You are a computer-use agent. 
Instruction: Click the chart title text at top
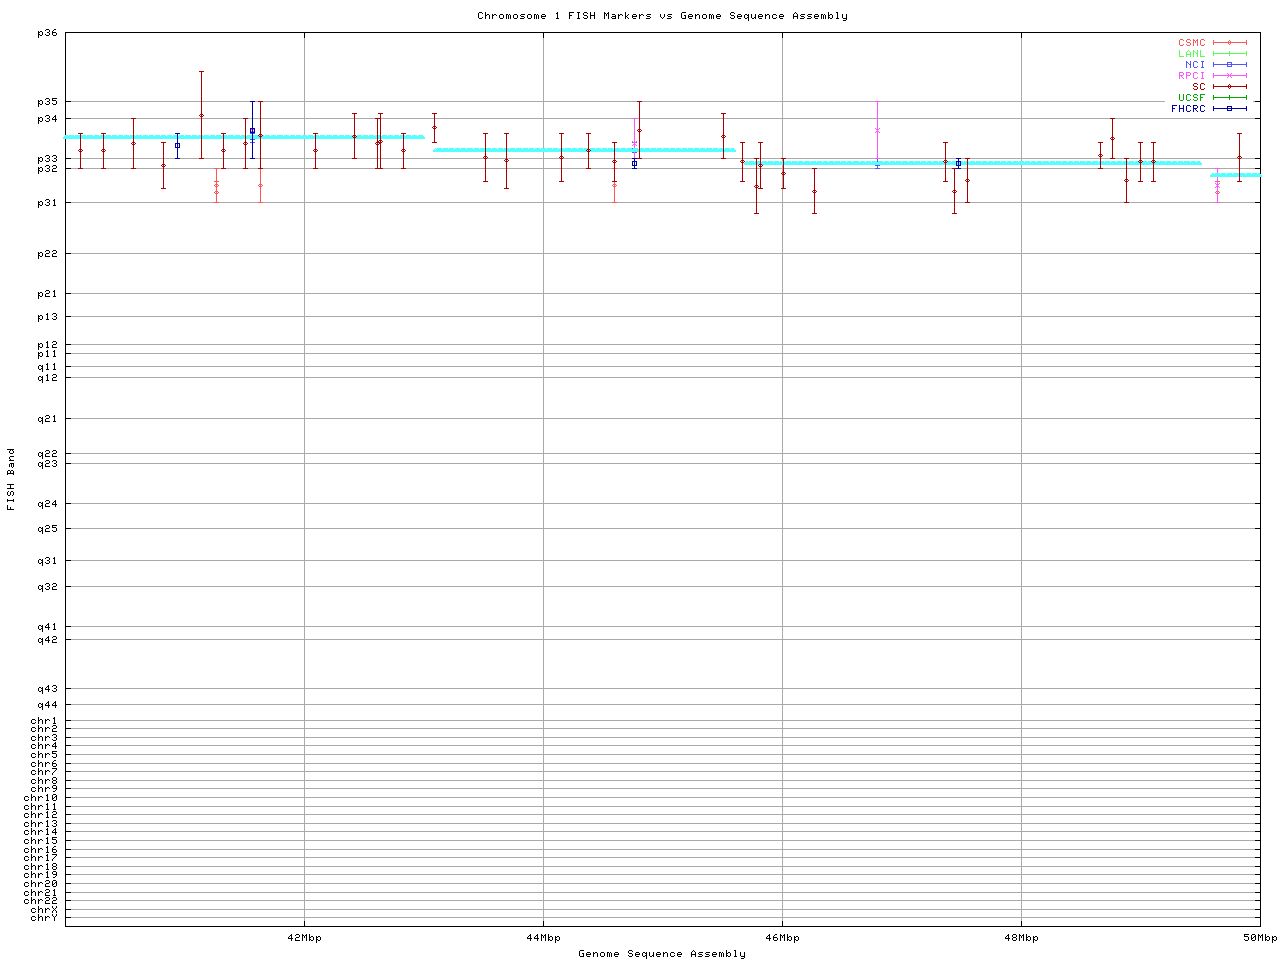[x=662, y=16]
